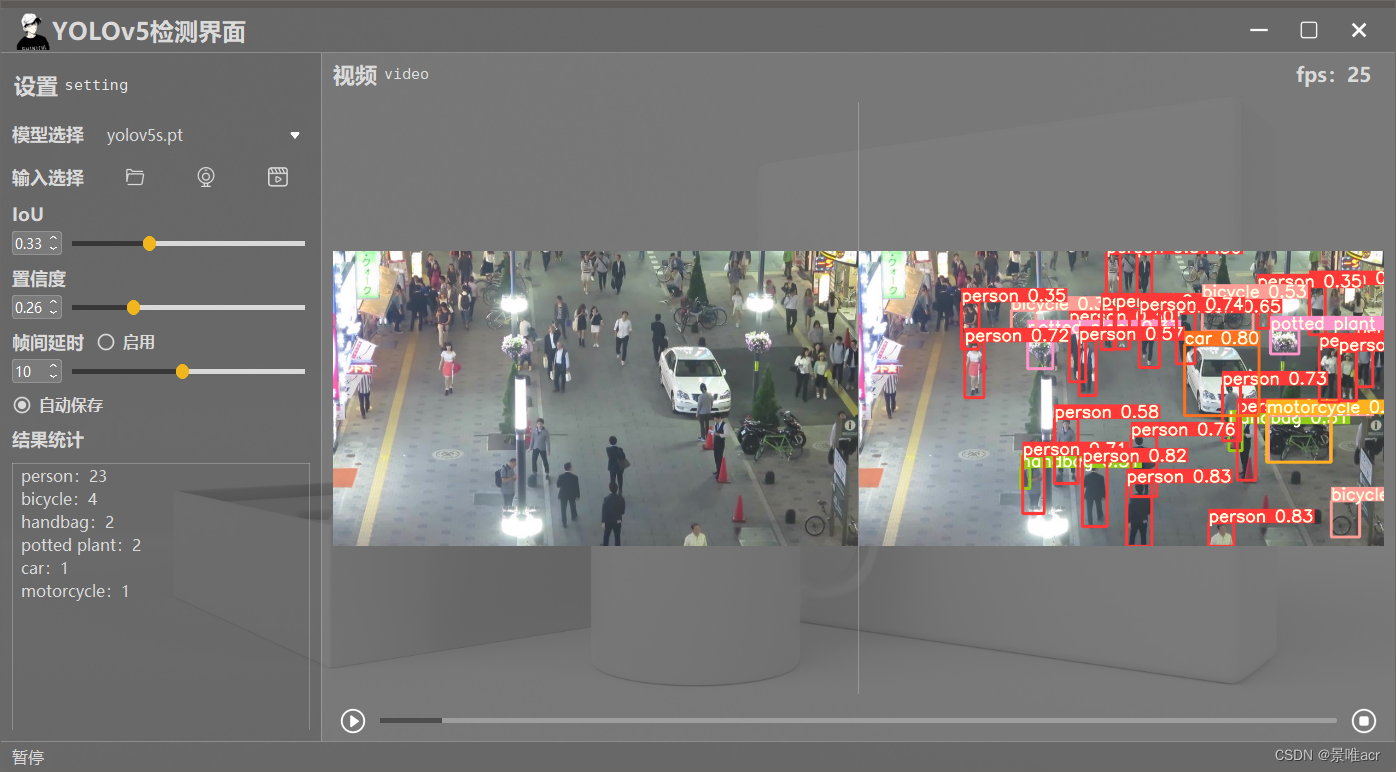Adjust the confidence slider handle
The width and height of the screenshot is (1396, 772).
click(133, 307)
